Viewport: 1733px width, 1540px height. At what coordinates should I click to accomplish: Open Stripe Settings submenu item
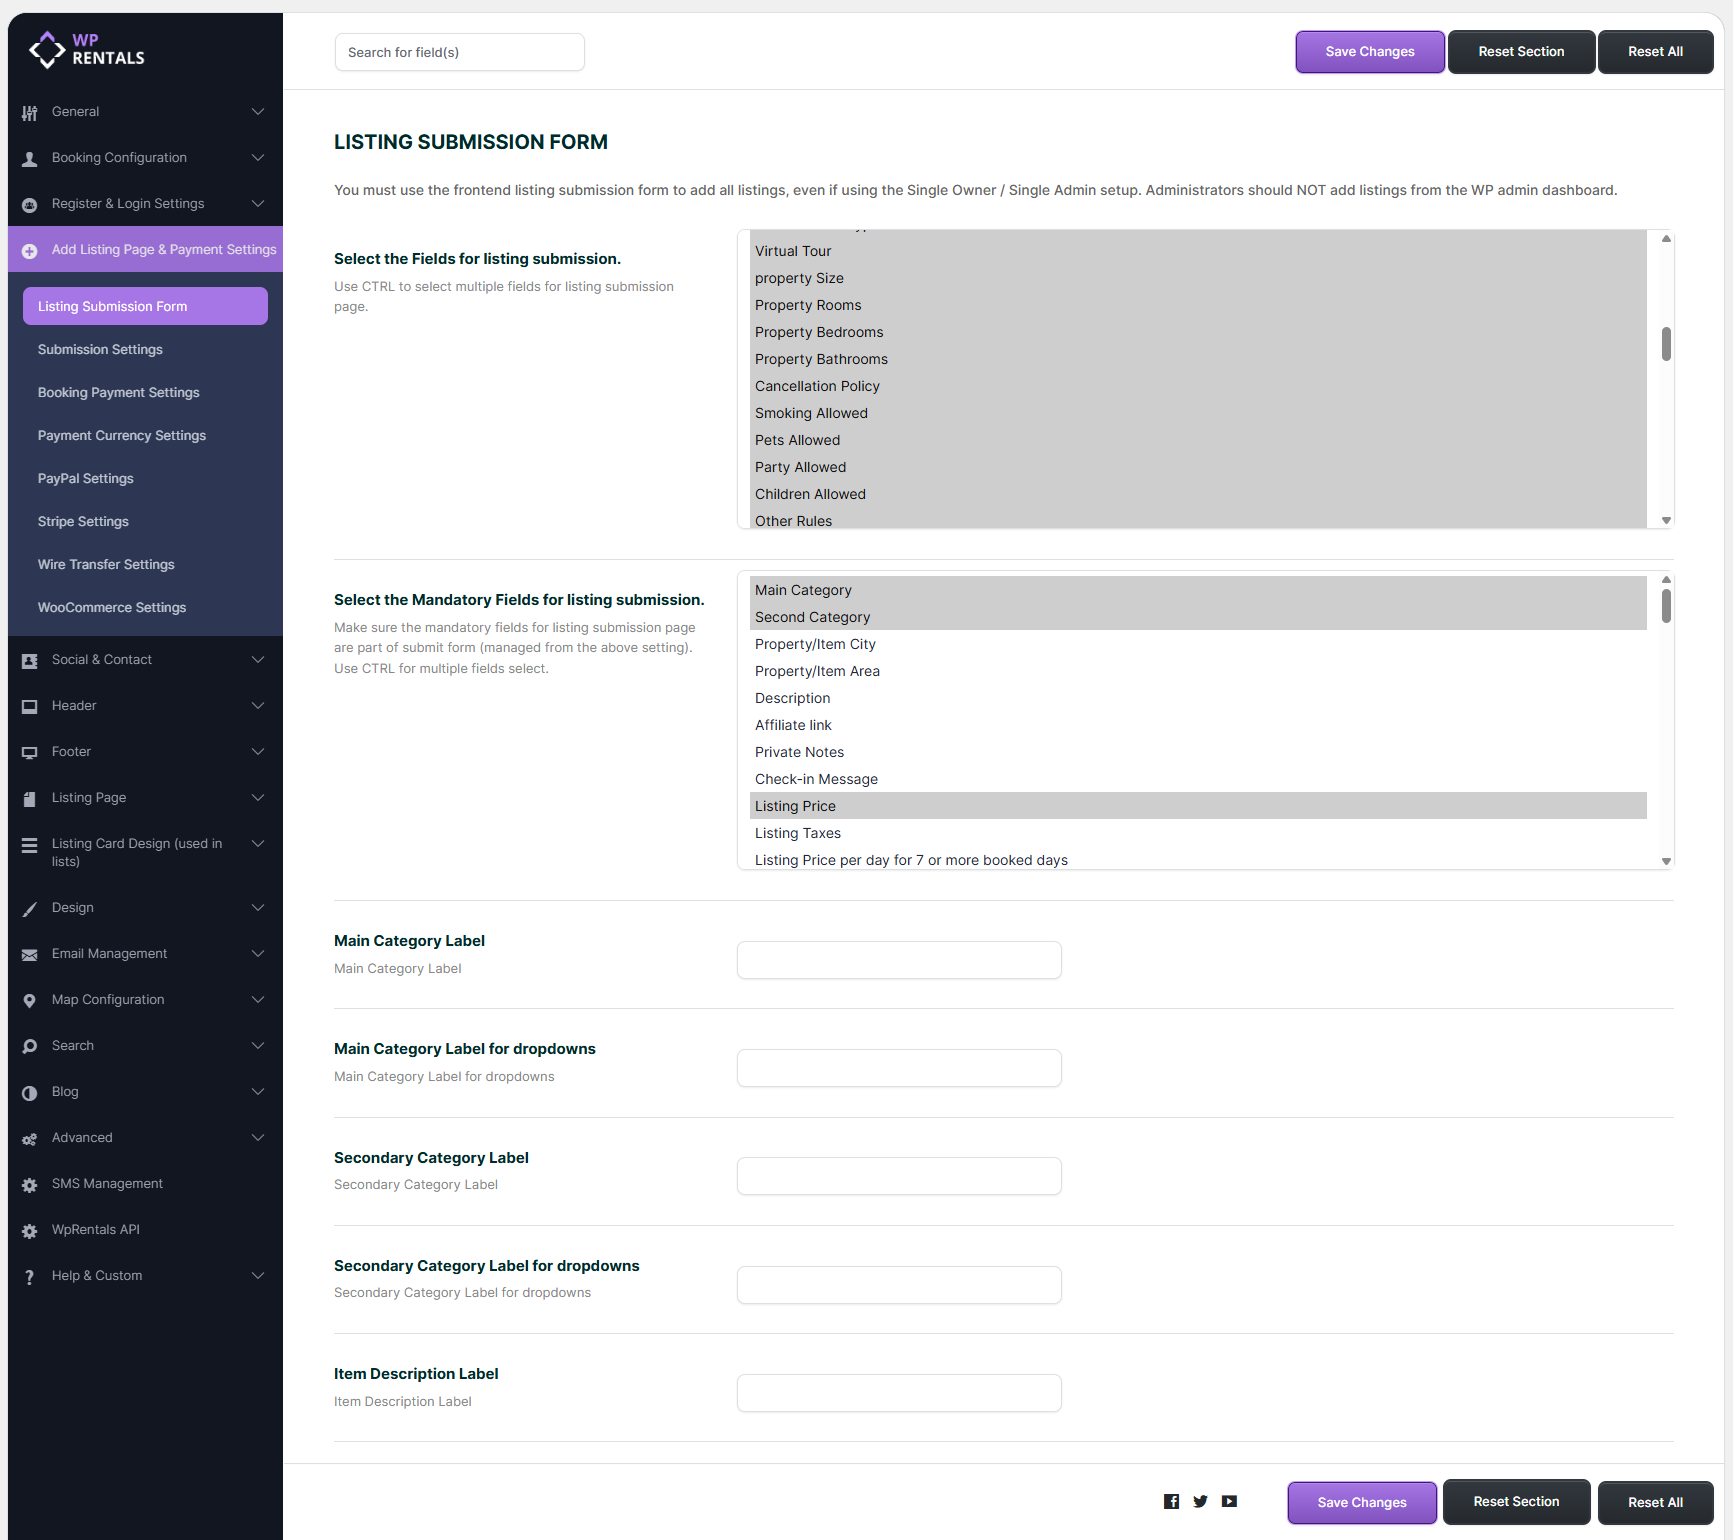[x=83, y=522]
